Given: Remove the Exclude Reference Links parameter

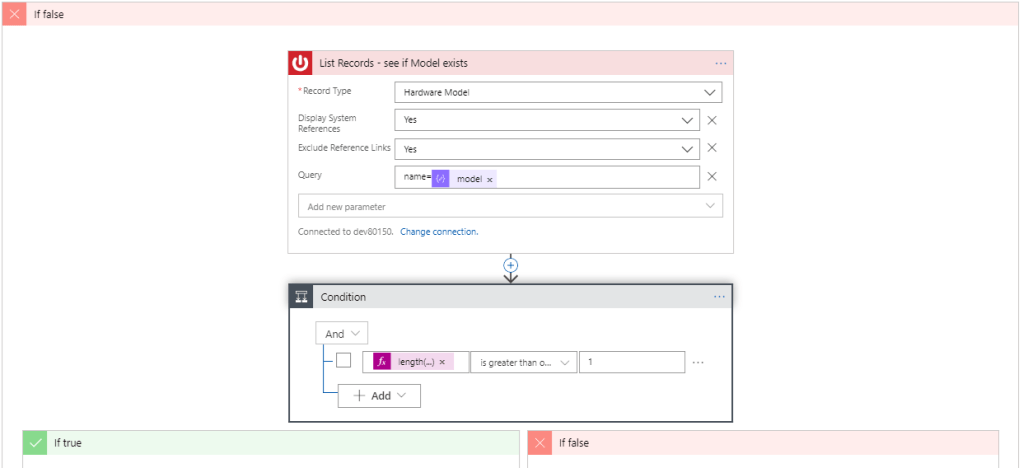Looking at the screenshot, I should tap(712, 148).
